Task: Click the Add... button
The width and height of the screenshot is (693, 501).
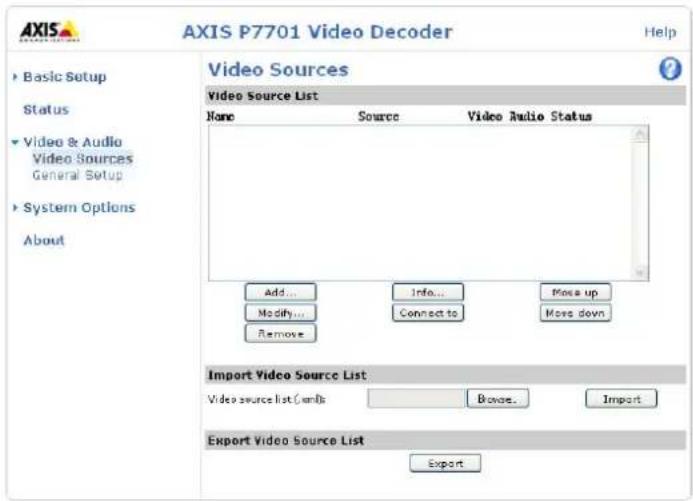Action: point(280,292)
